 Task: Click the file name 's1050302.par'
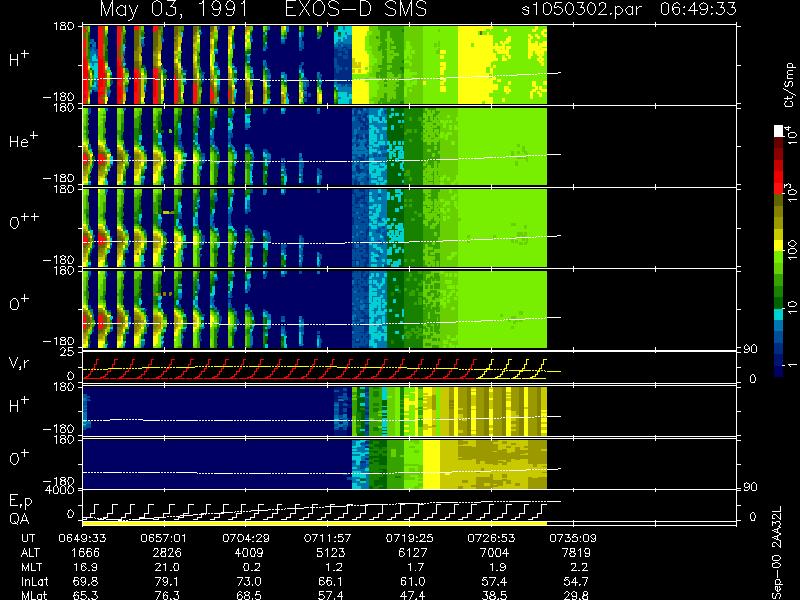click(x=583, y=9)
